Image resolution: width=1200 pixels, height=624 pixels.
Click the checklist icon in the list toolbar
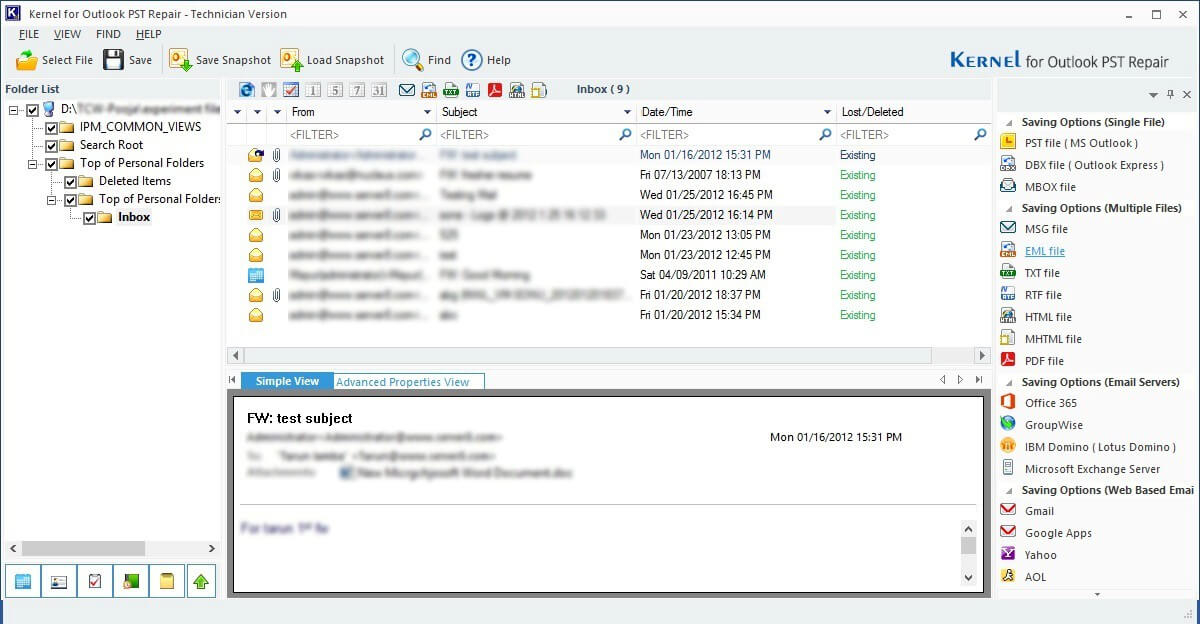[291, 90]
